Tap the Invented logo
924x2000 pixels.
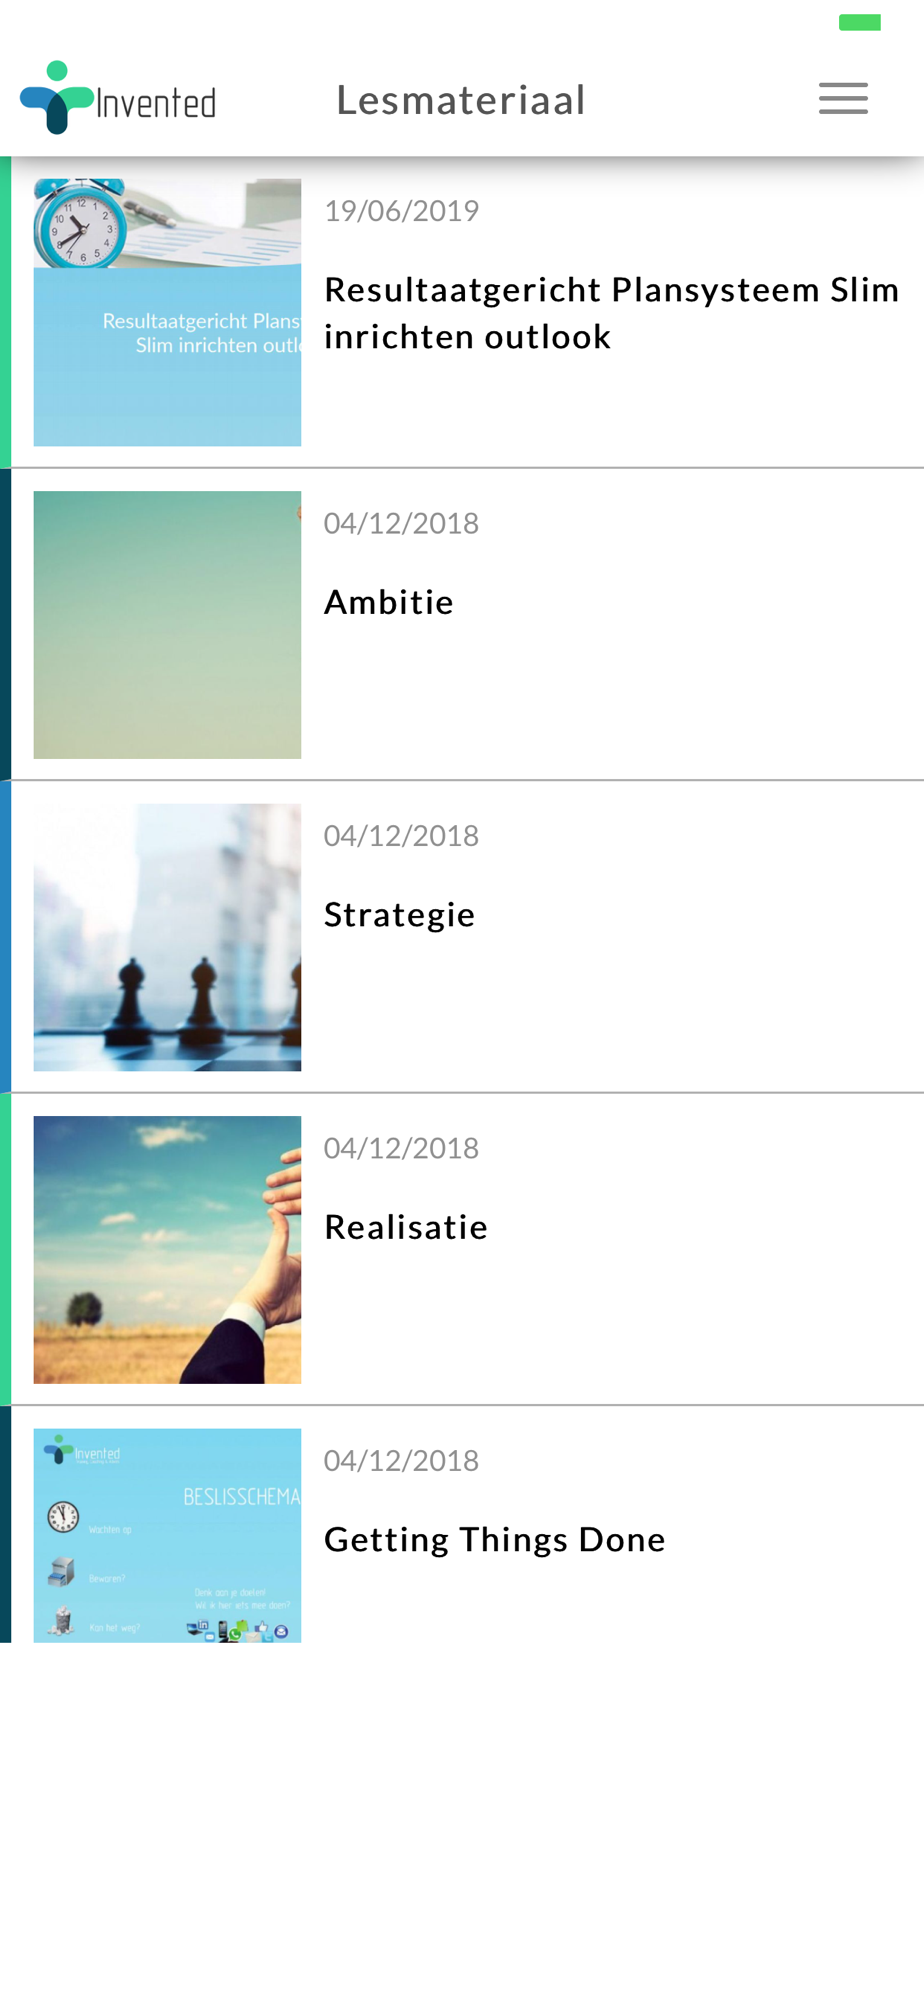tap(118, 98)
